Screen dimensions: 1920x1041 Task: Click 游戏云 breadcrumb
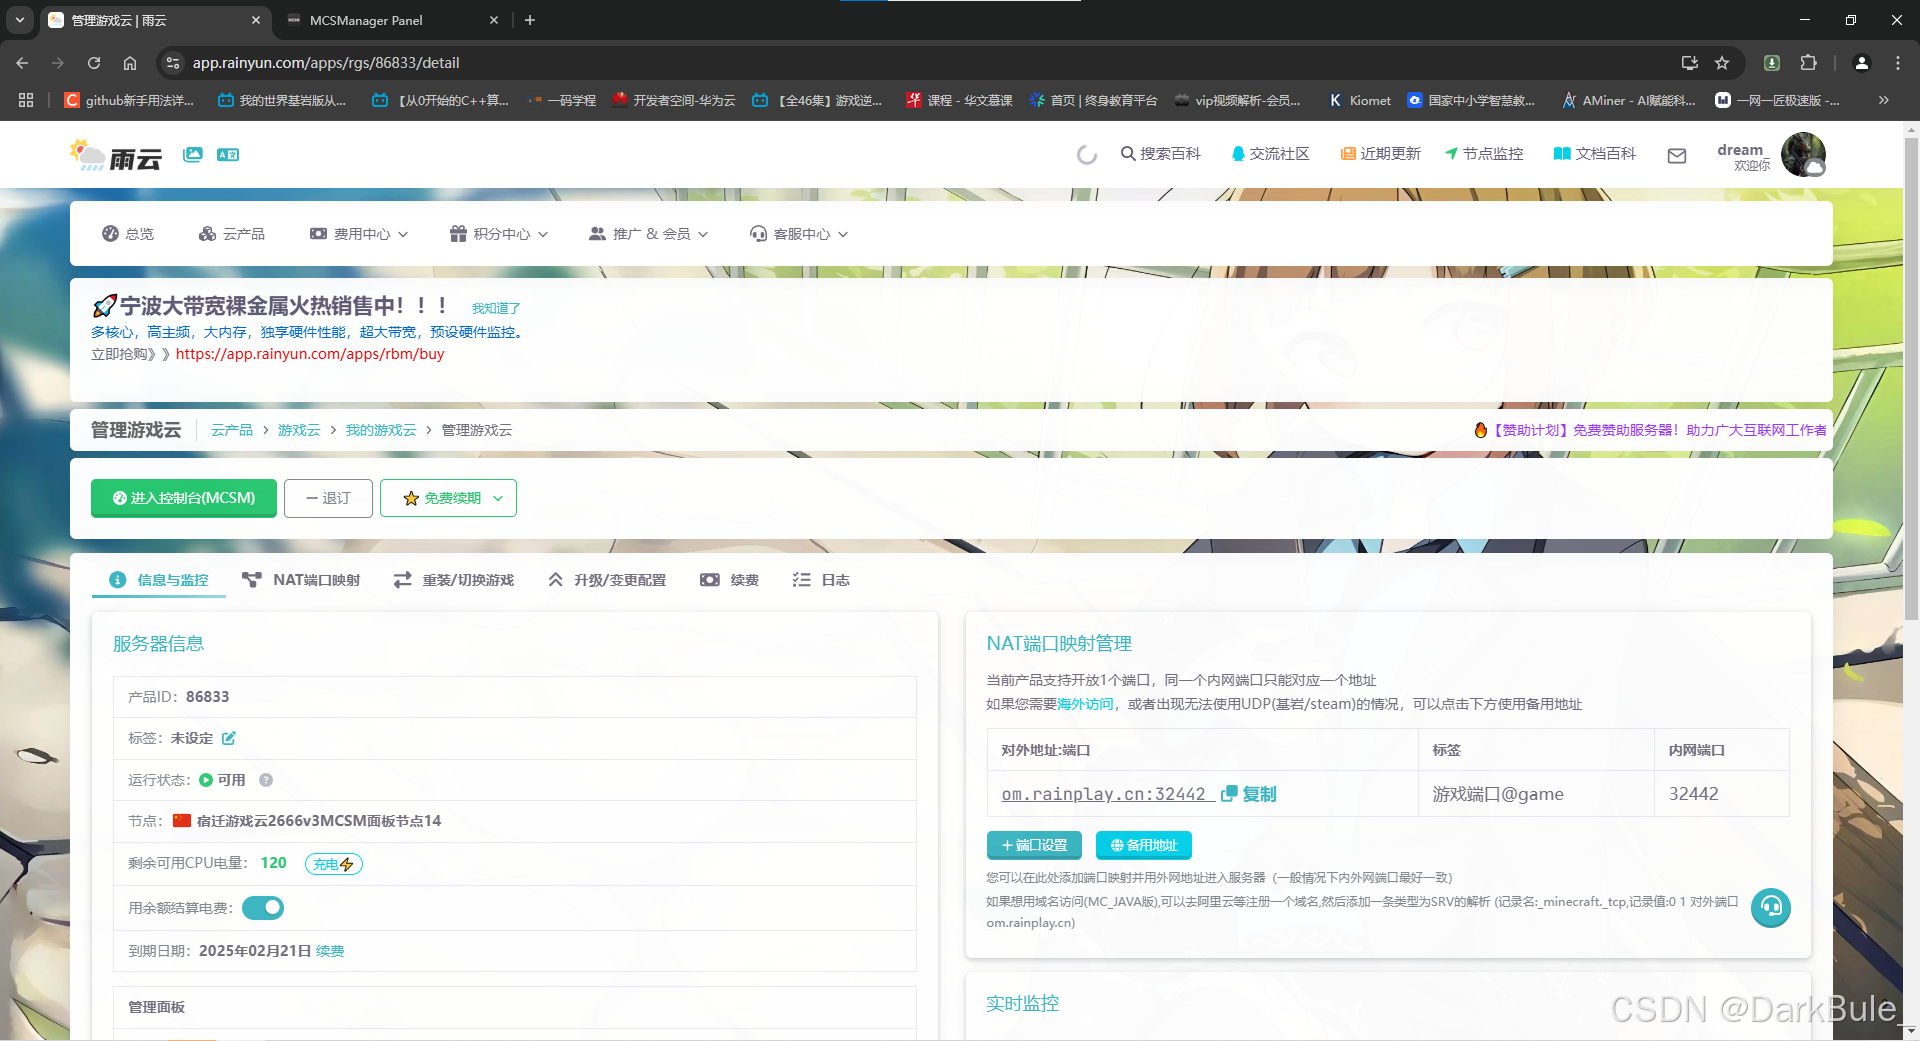299,430
